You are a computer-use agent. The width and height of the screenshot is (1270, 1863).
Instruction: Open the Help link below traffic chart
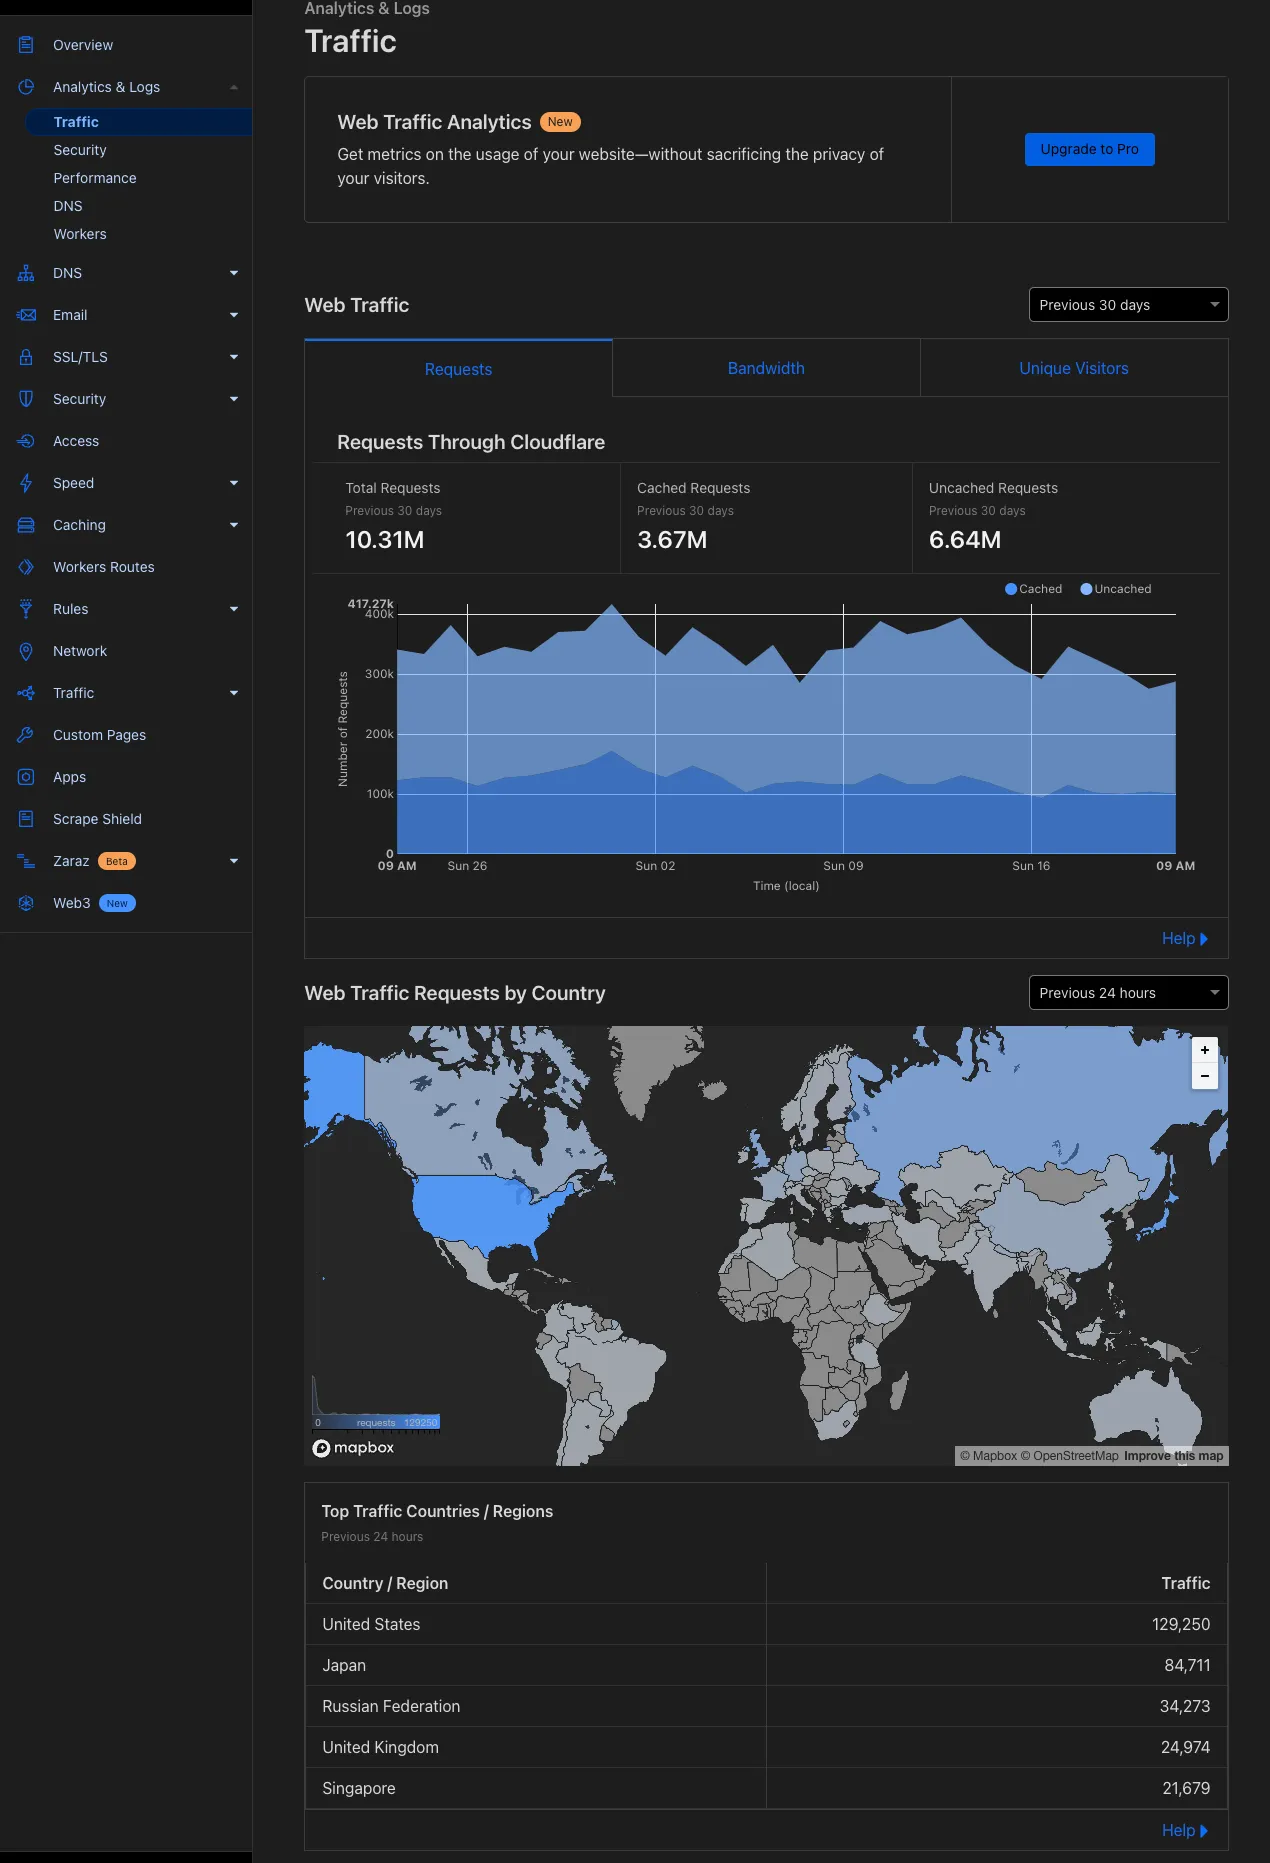coord(1184,938)
